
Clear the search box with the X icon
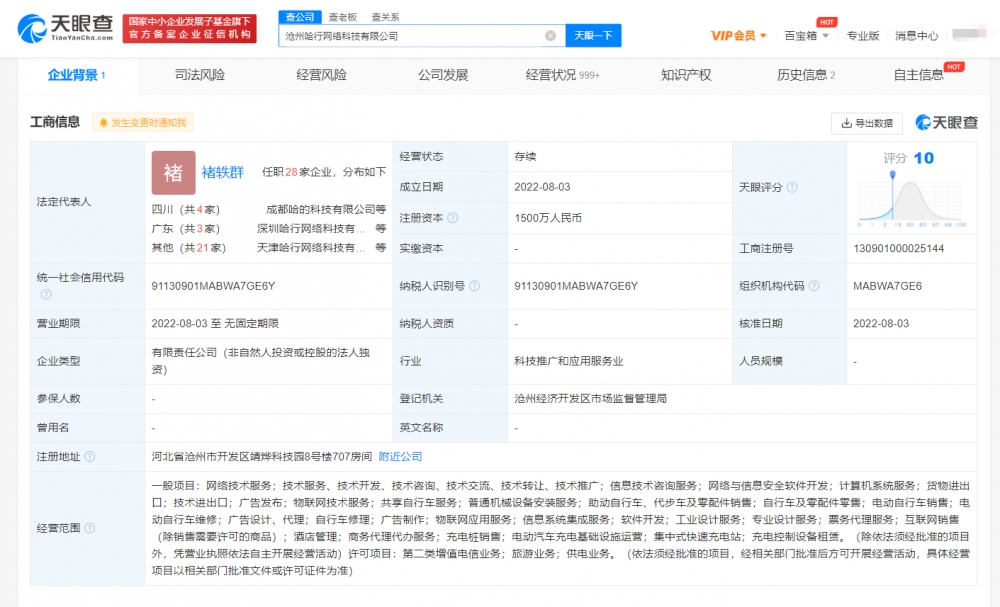pyautogui.click(x=550, y=36)
